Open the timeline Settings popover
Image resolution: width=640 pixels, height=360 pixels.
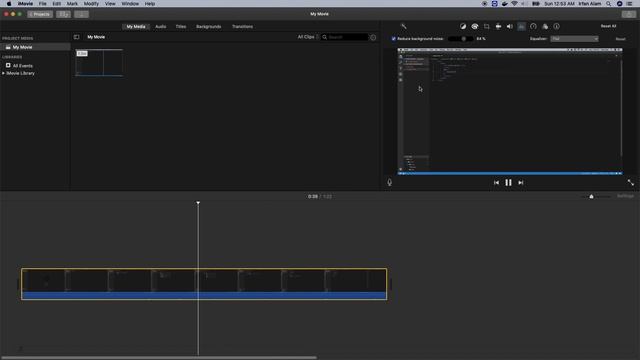coord(625,196)
